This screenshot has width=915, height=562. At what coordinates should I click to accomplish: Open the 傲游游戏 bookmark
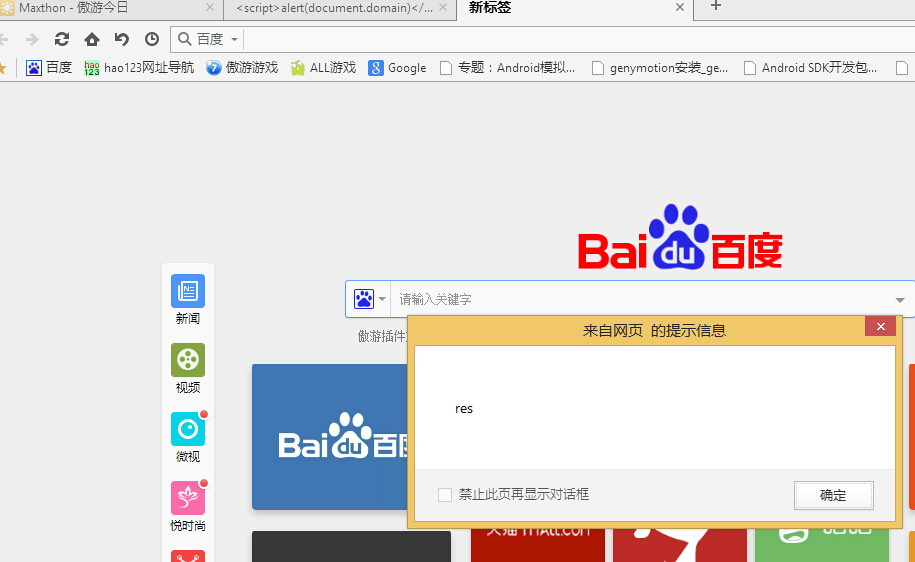point(242,68)
